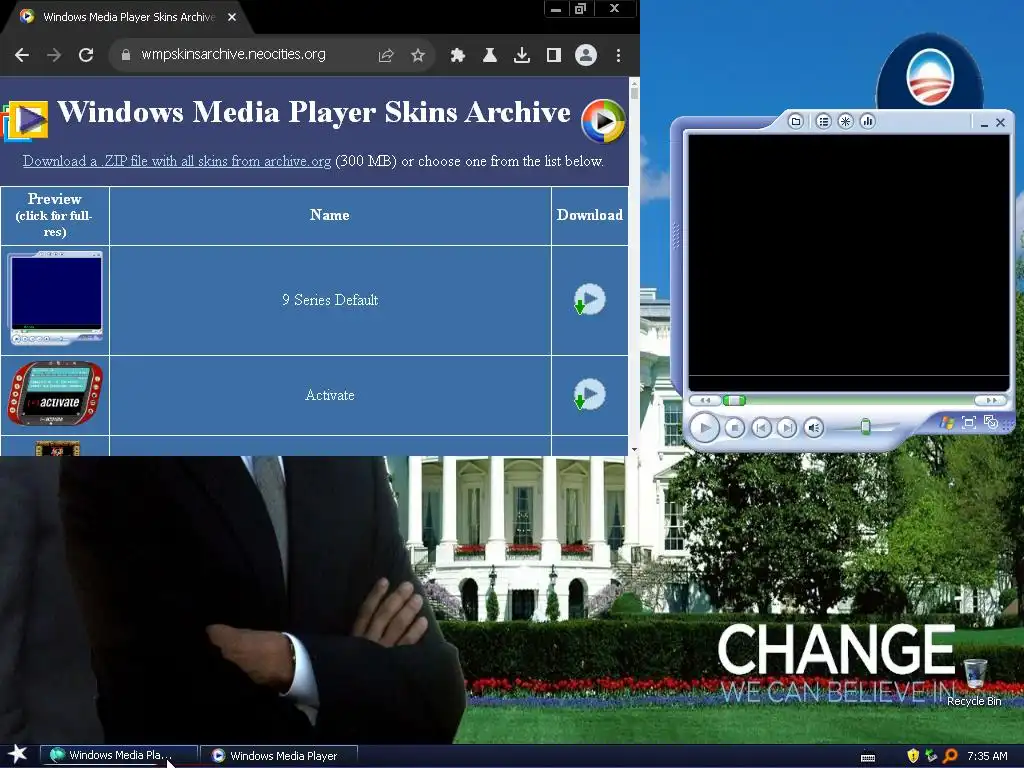
Task: Reload the skins archive page
Action: point(86,56)
